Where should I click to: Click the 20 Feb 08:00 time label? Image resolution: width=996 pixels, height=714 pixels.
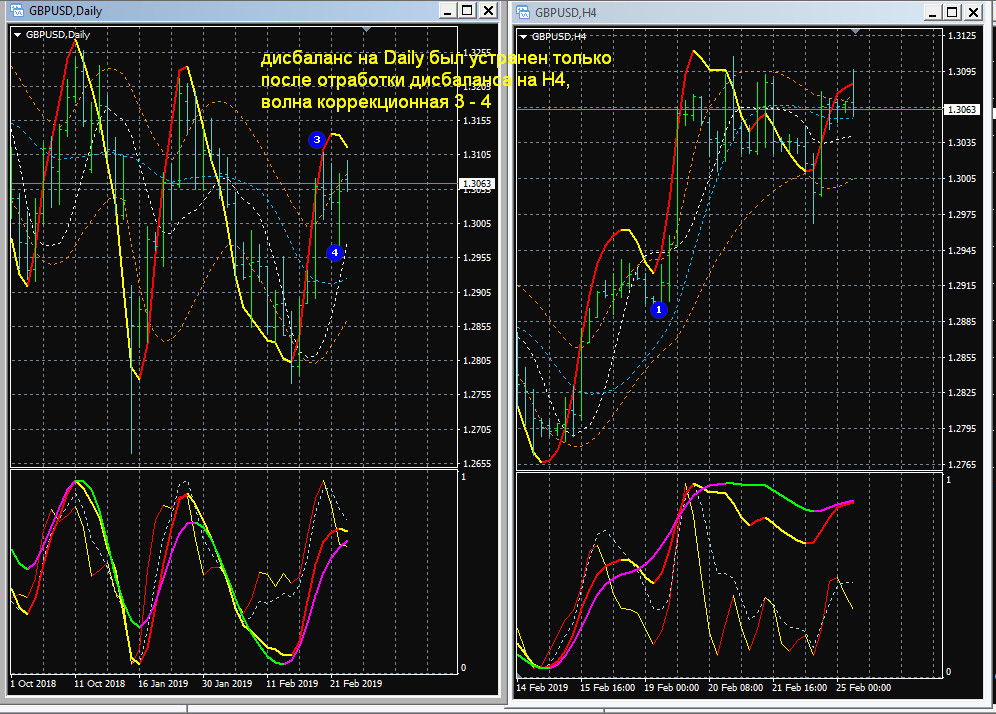point(736,687)
